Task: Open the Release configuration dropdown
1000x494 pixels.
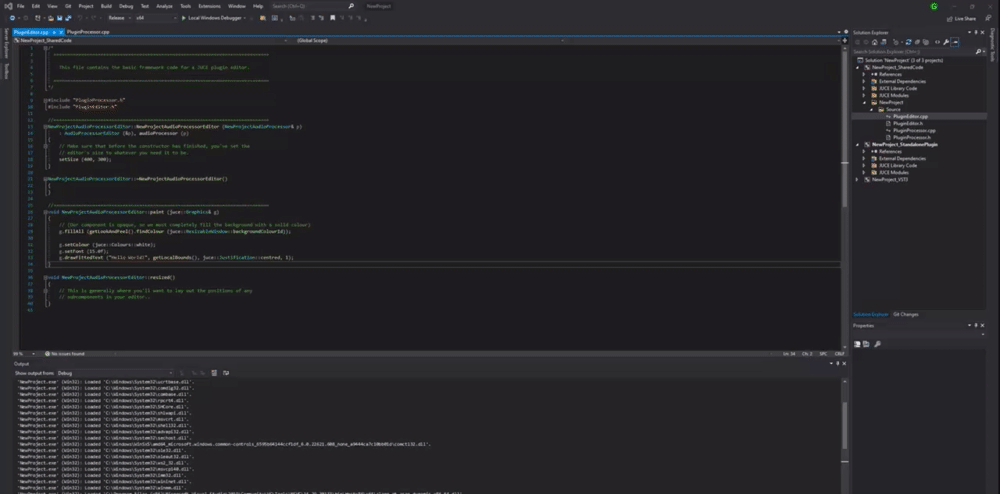Action: pos(119,18)
